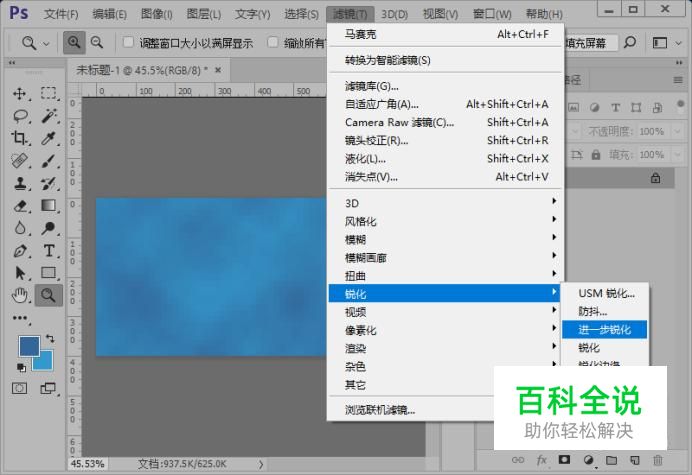
Task: Open status bar info arrow
Action: click(x=261, y=464)
